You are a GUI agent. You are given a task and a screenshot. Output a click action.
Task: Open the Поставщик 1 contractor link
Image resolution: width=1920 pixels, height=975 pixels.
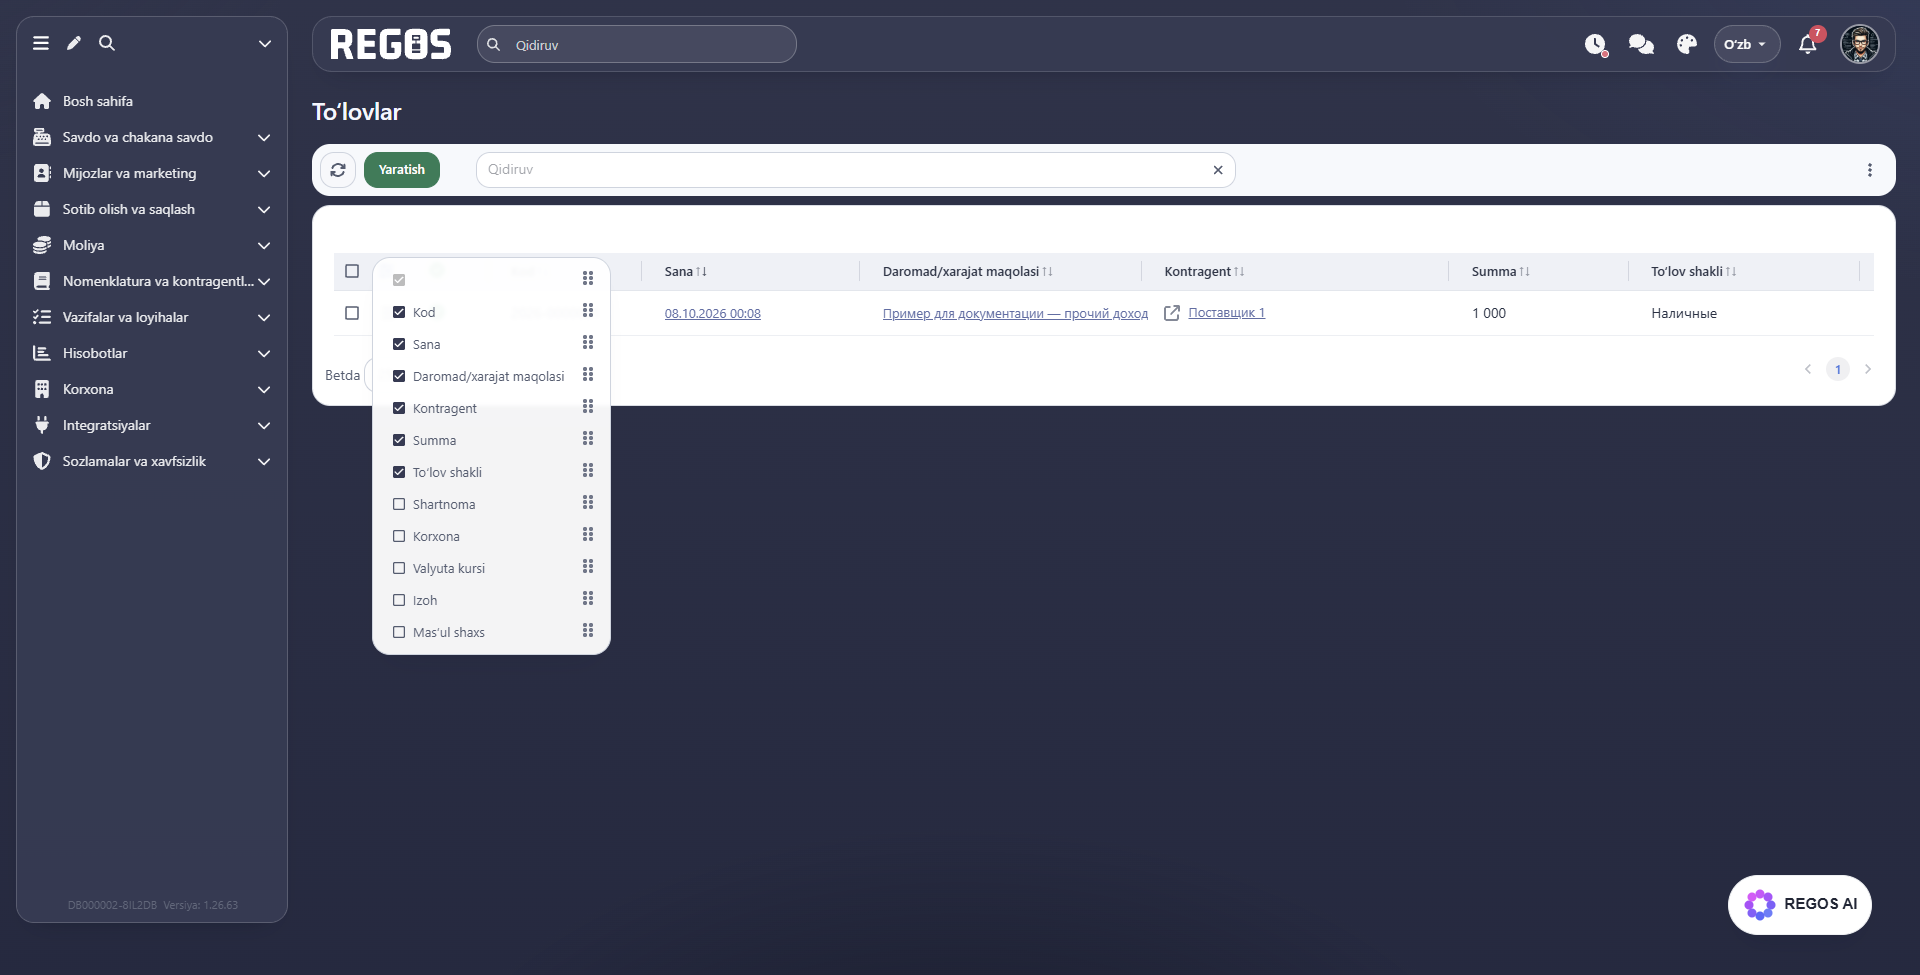pyautogui.click(x=1226, y=313)
